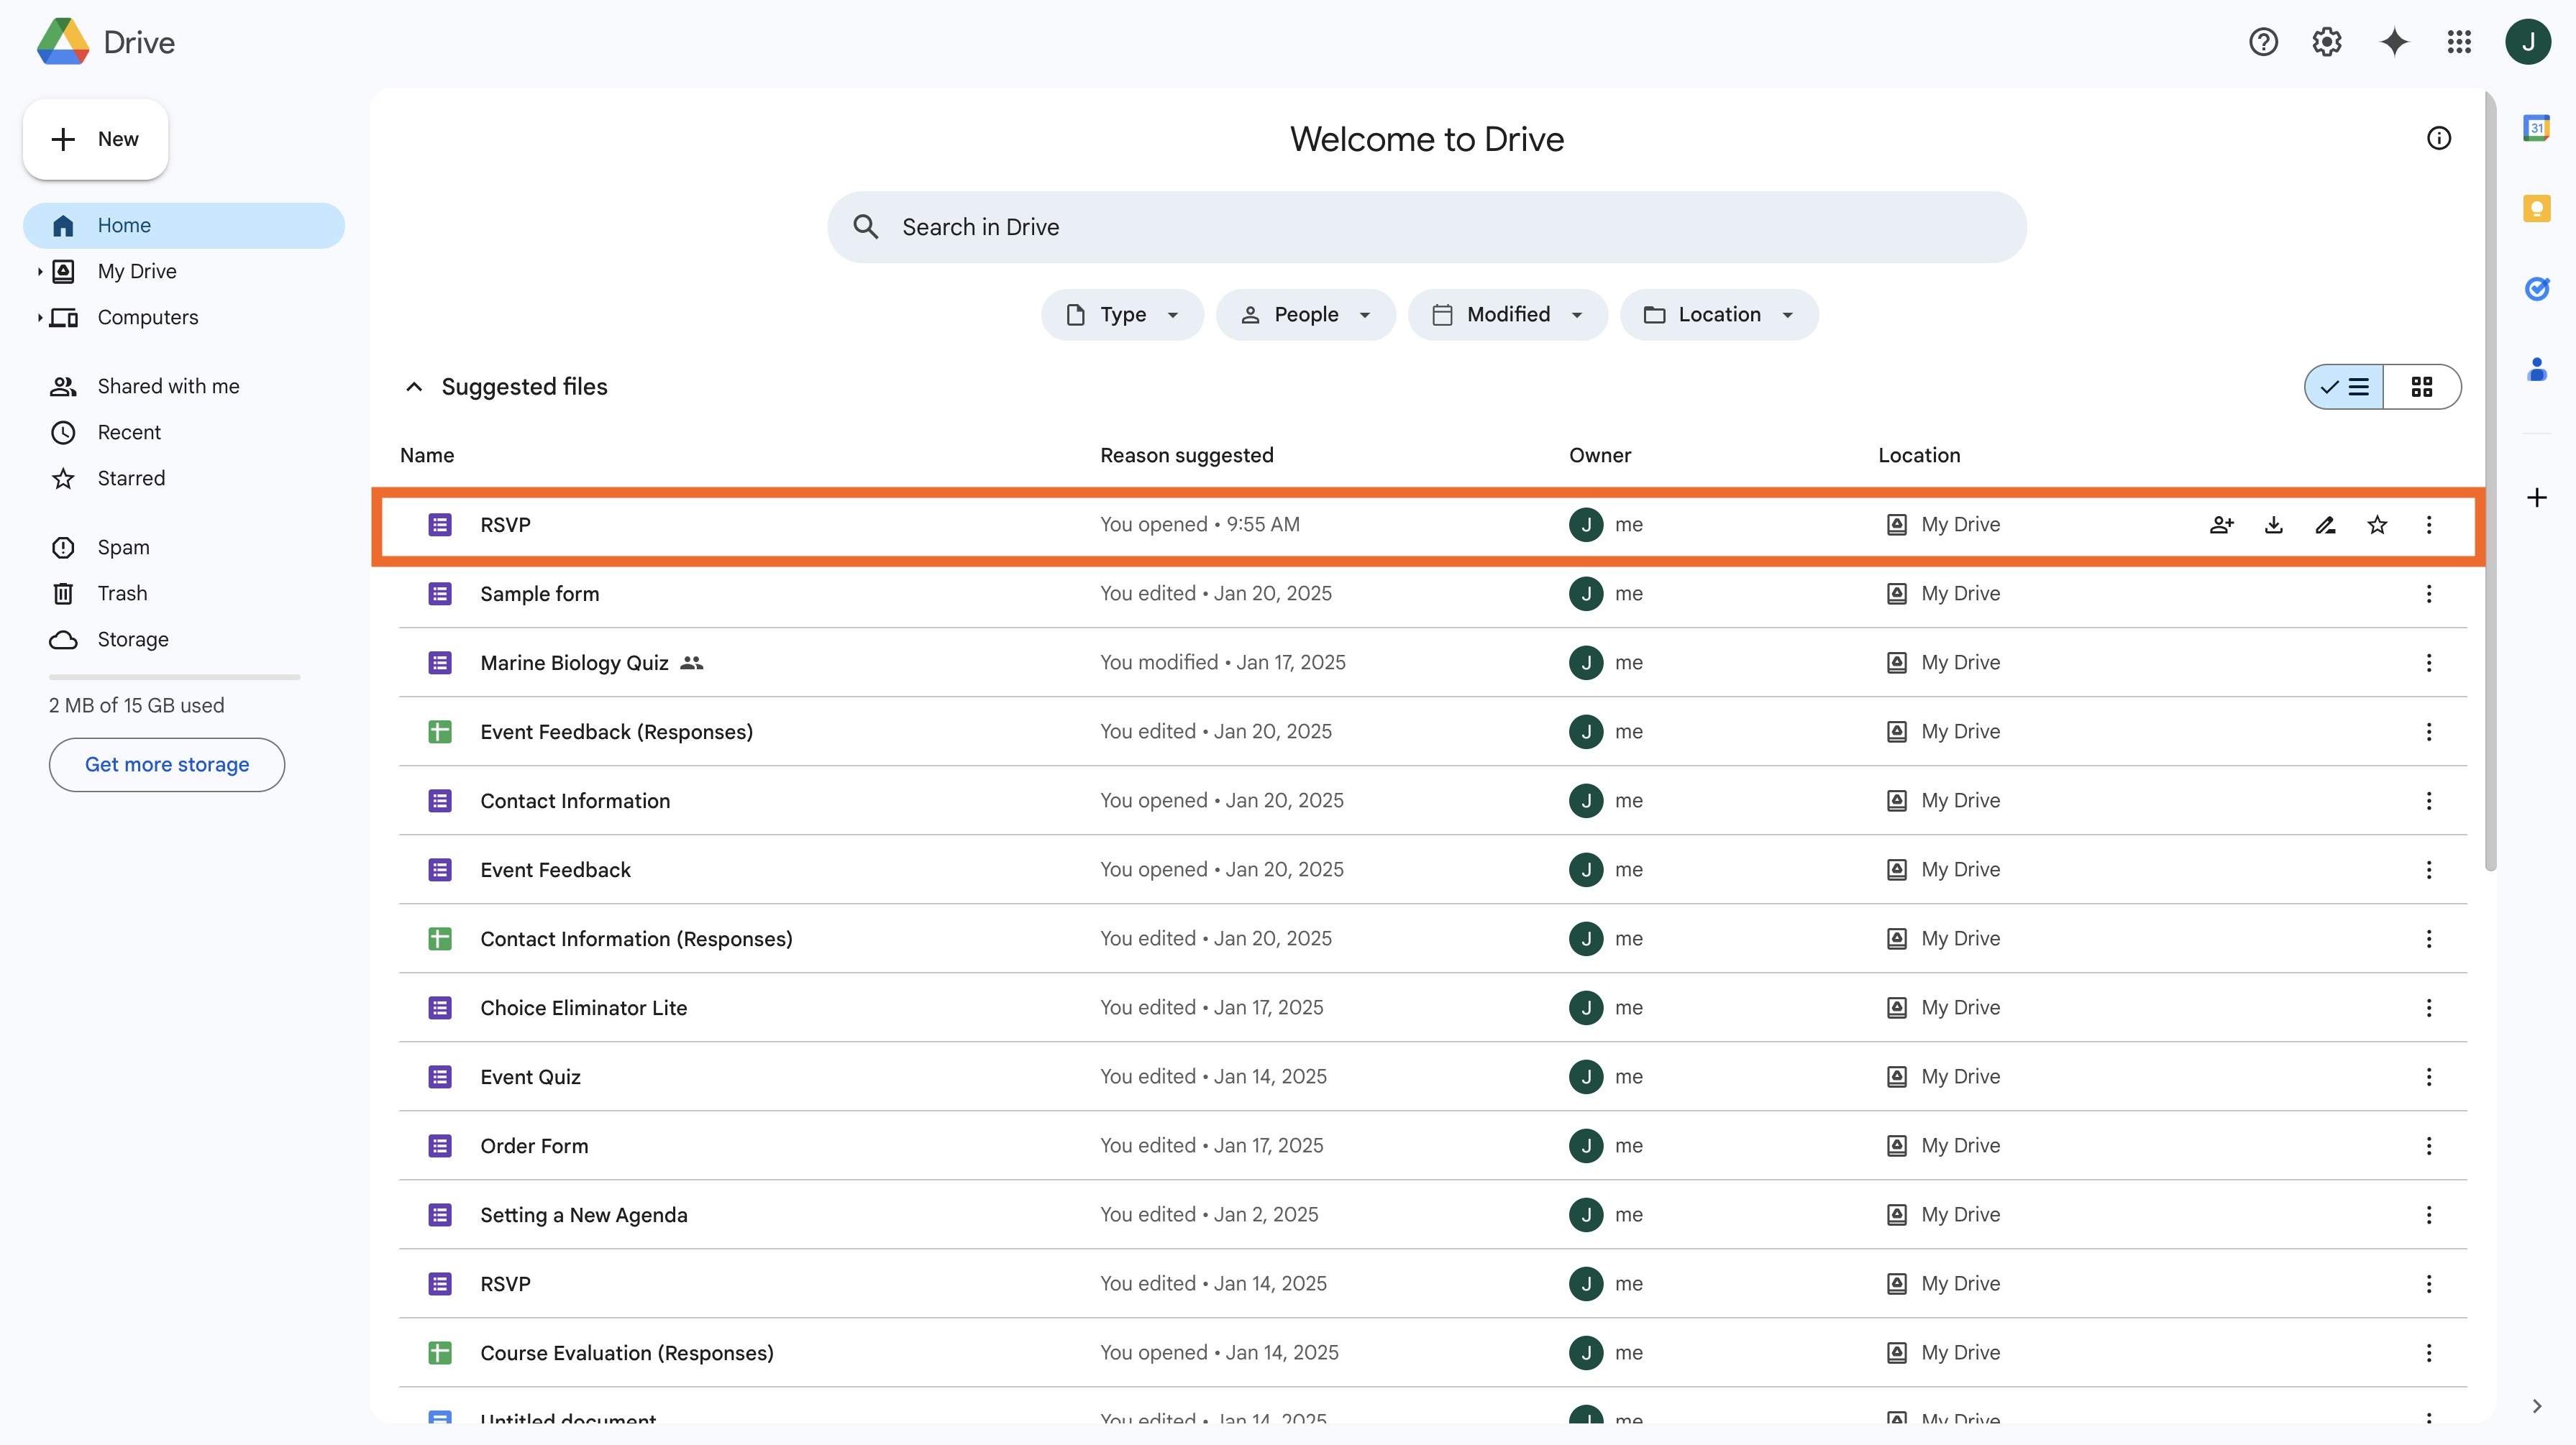The height and width of the screenshot is (1445, 2576).
Task: Star the highlighted RSVP file
Action: coord(2377,524)
